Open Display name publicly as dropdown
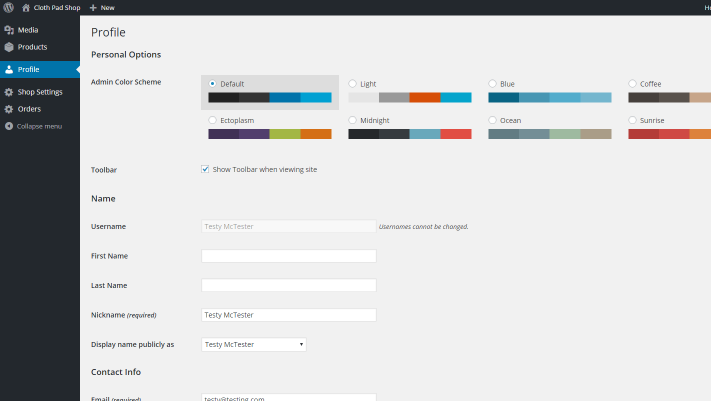Image resolution: width=711 pixels, height=401 pixels. 253,344
